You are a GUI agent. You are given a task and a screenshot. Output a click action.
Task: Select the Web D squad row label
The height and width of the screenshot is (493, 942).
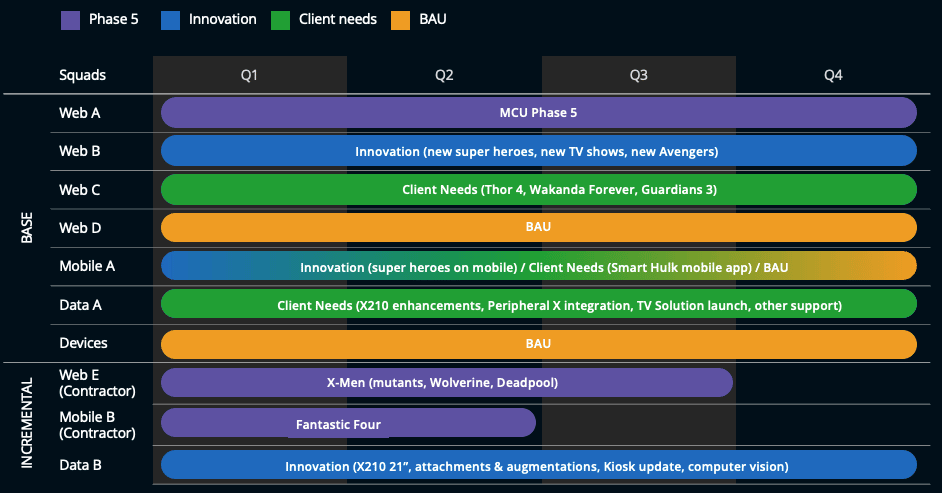[x=80, y=228]
